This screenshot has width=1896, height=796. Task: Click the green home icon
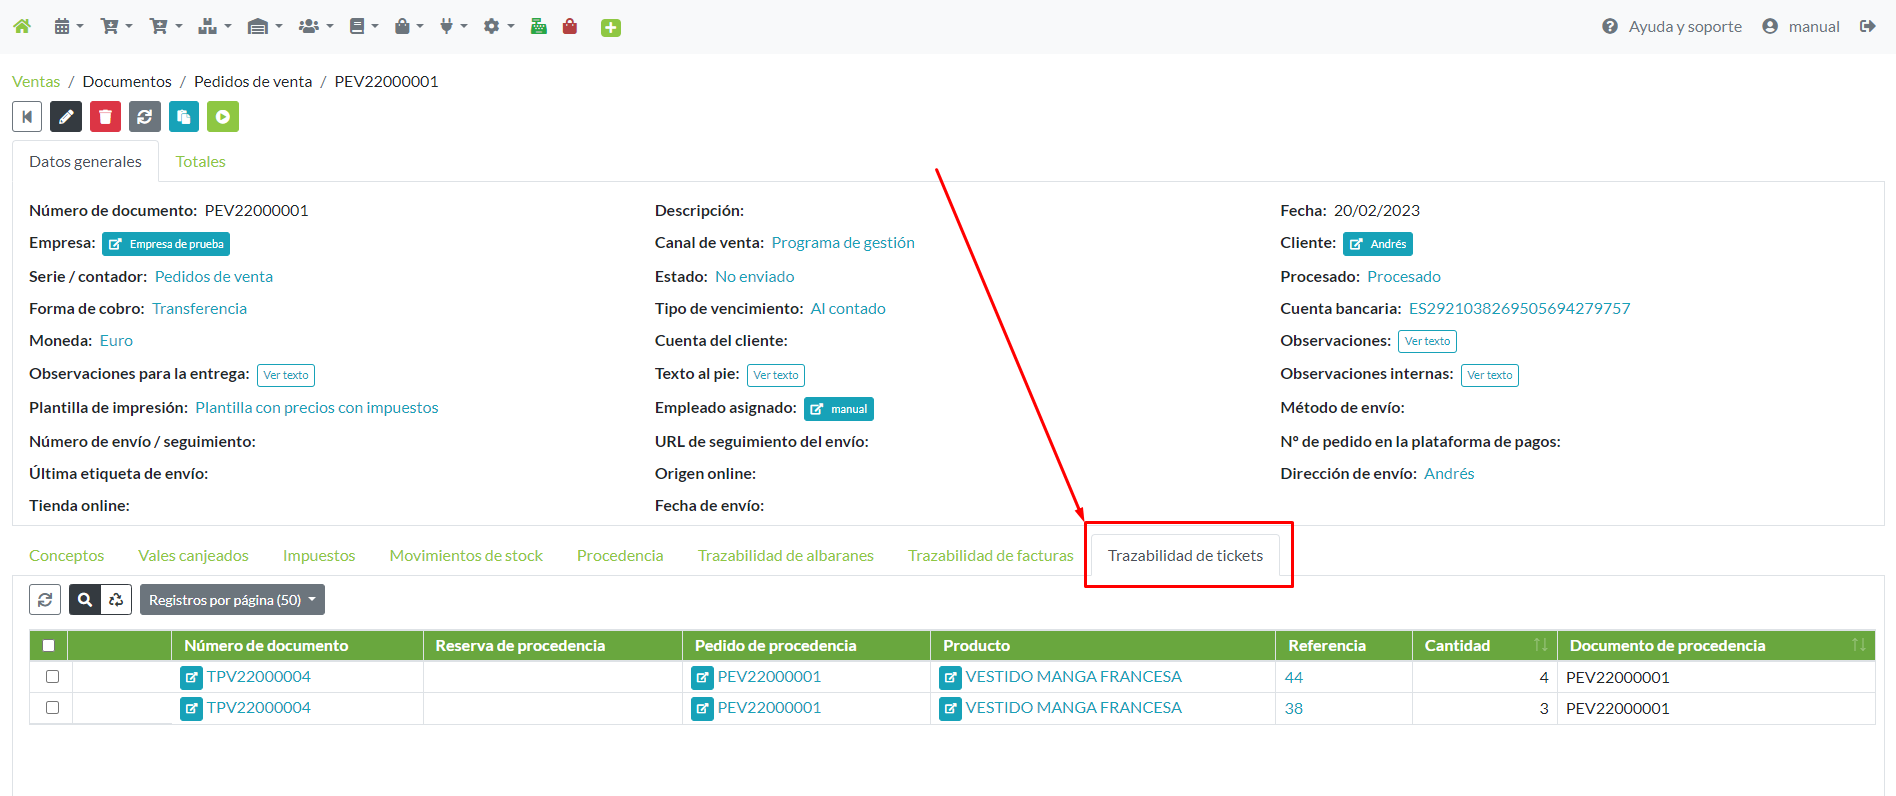[x=22, y=27]
